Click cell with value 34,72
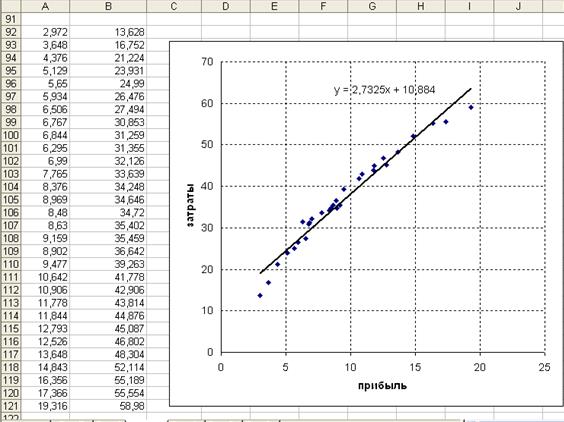Viewport: 564px width, 422px height. click(108, 213)
